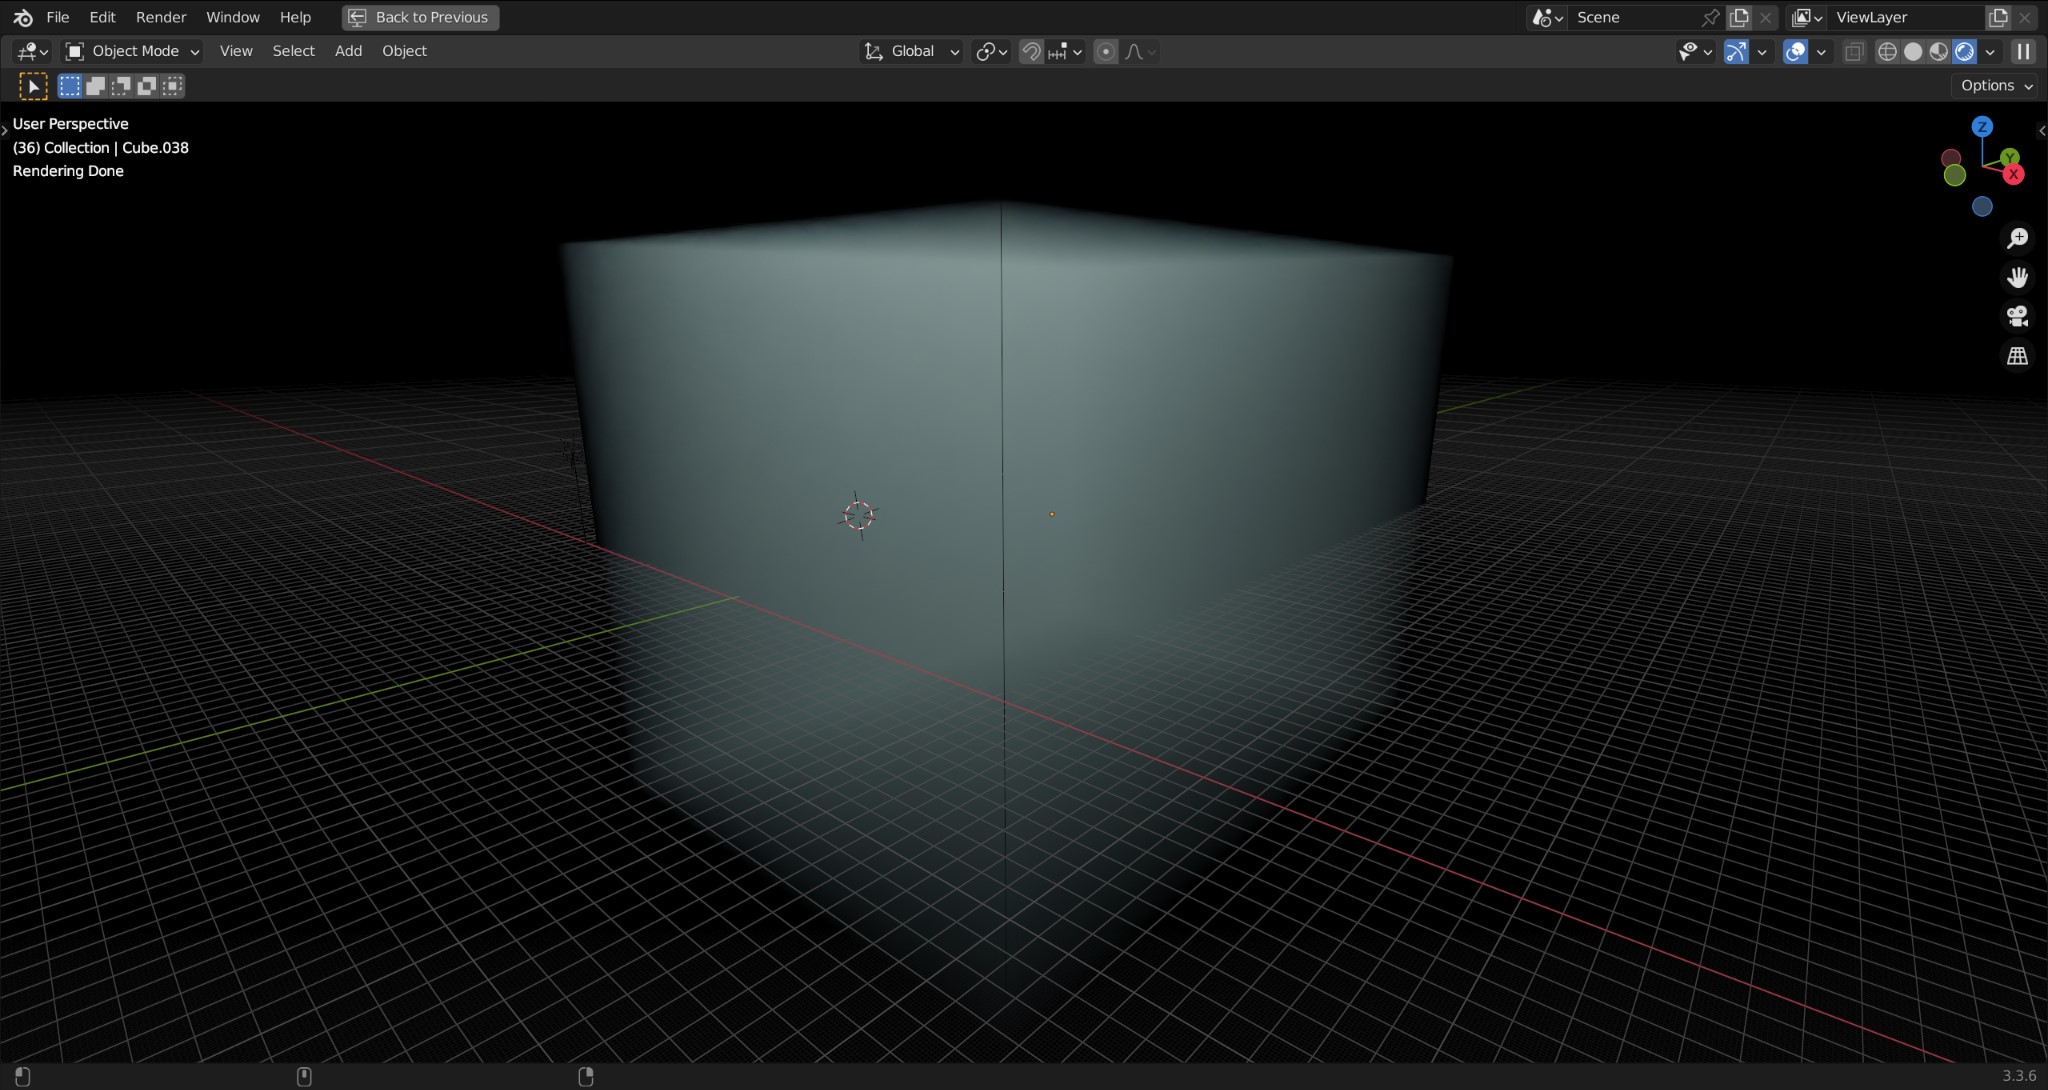2048x1090 pixels.
Task: Open the Render menu
Action: pos(161,17)
